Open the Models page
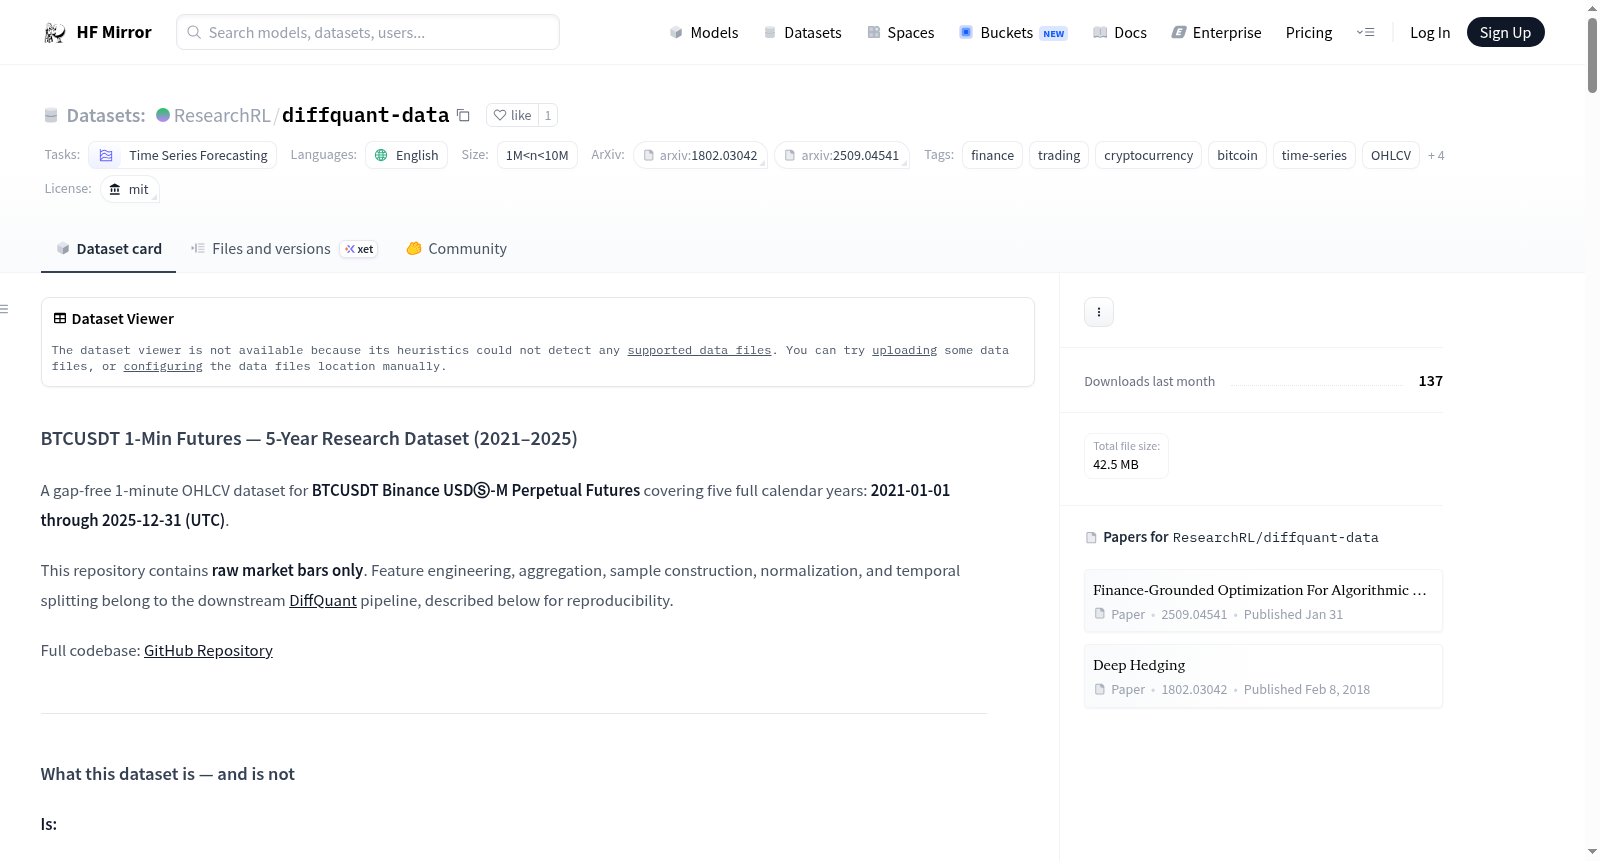 (x=704, y=32)
